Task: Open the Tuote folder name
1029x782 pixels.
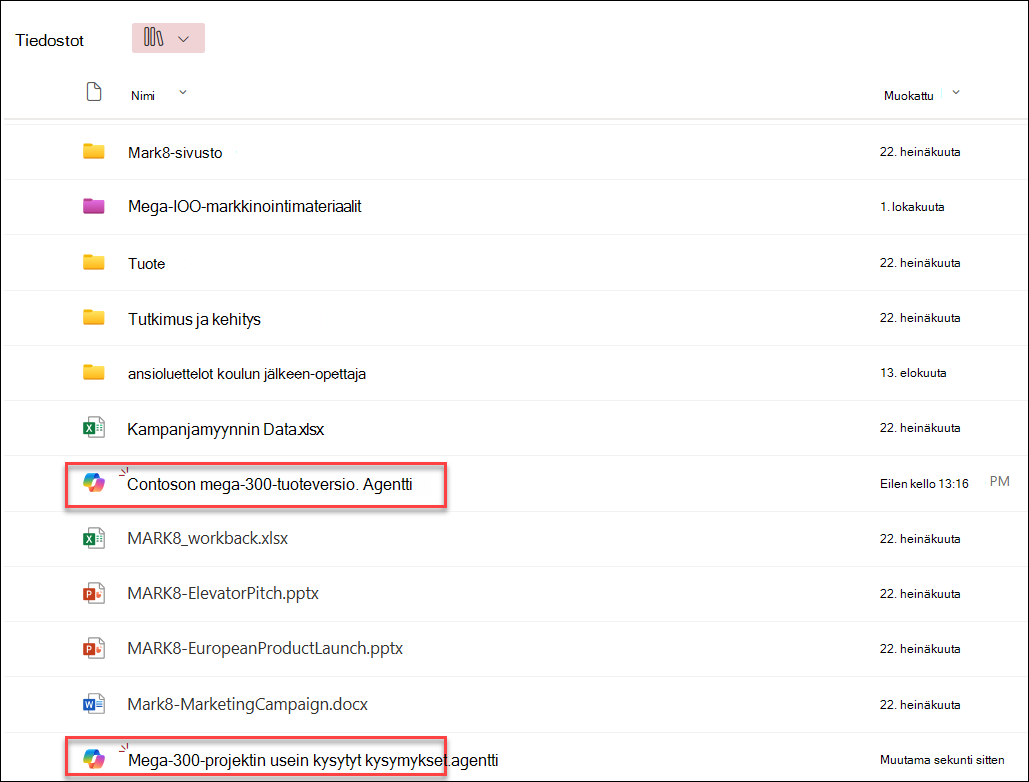Action: tap(146, 264)
